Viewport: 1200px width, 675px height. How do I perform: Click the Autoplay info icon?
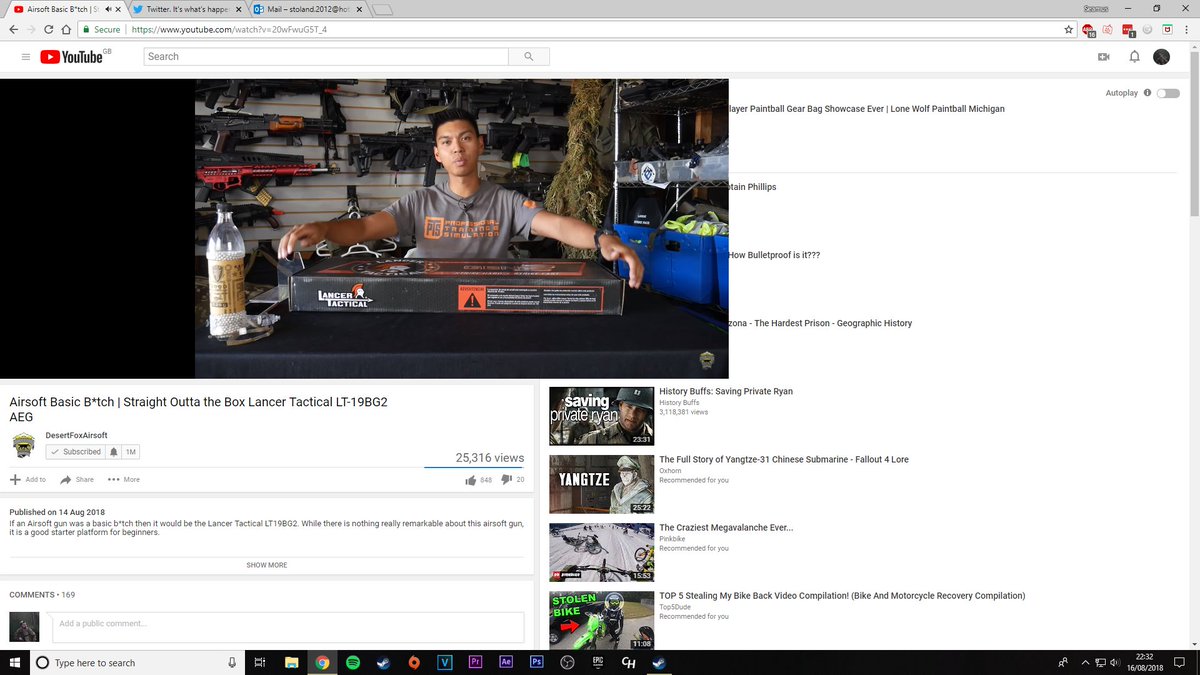tap(1147, 93)
